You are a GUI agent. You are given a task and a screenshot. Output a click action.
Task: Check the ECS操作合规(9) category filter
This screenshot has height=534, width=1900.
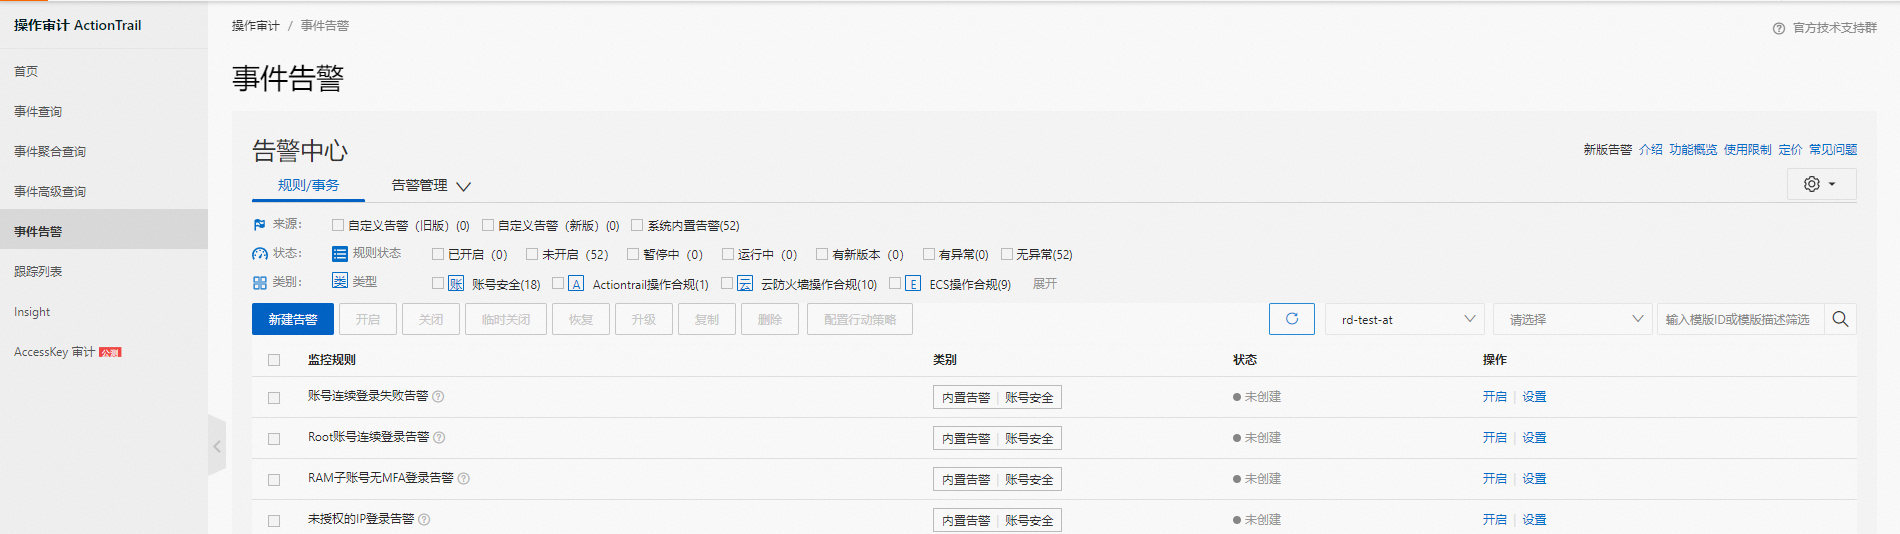895,283
